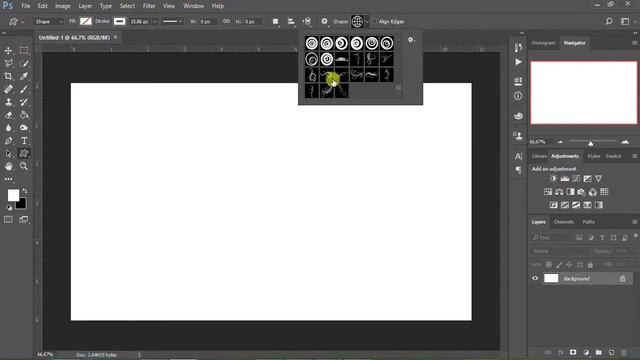Screen dimensions: 640x360
Task: Select the Move tool
Action: 8,51
